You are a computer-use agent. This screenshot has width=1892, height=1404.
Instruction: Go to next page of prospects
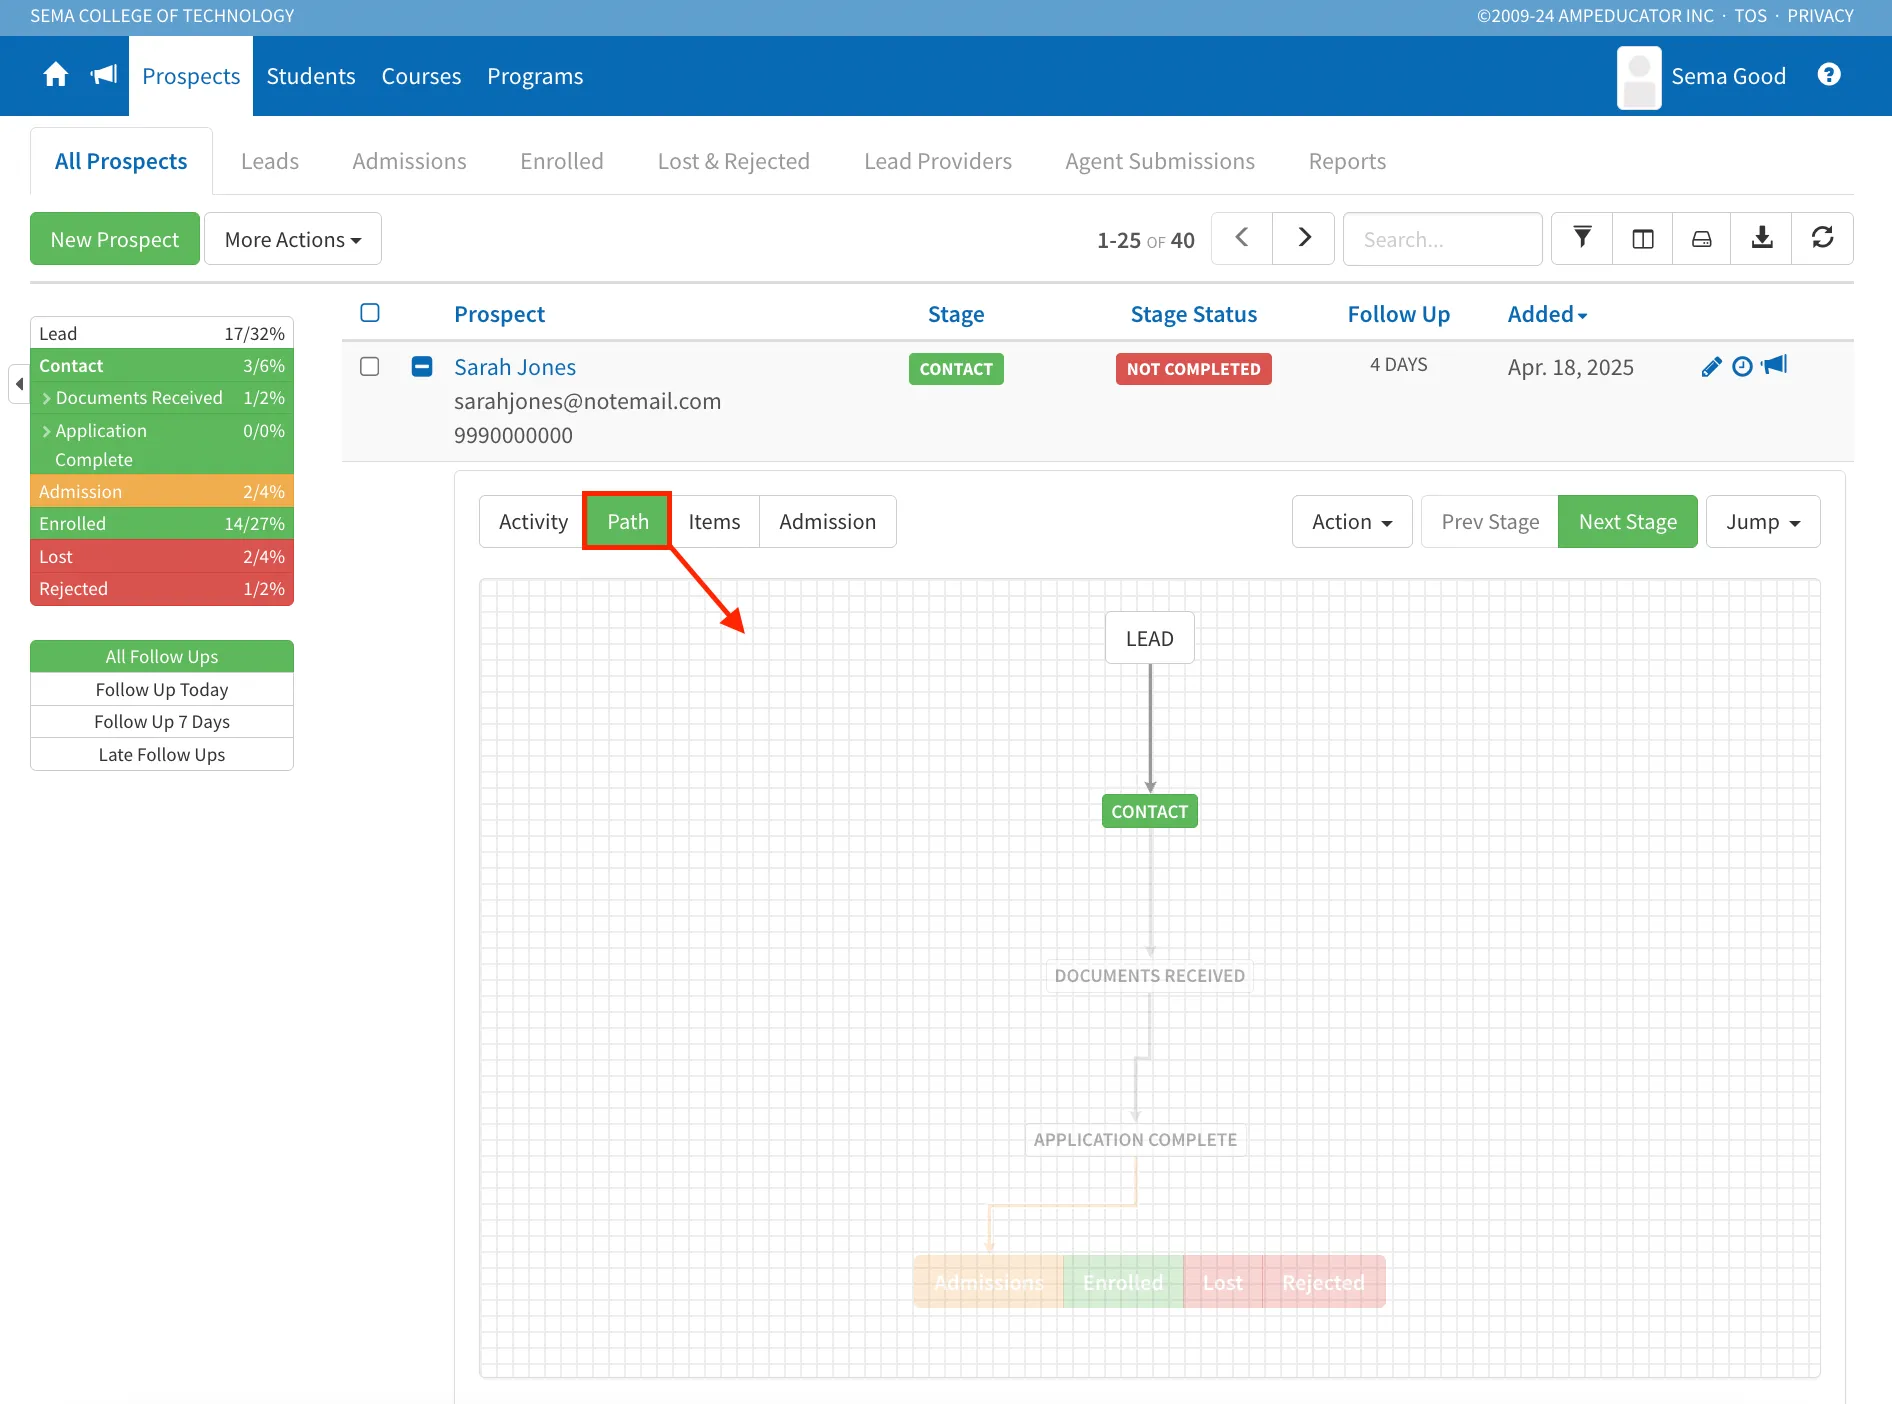pyautogui.click(x=1304, y=238)
